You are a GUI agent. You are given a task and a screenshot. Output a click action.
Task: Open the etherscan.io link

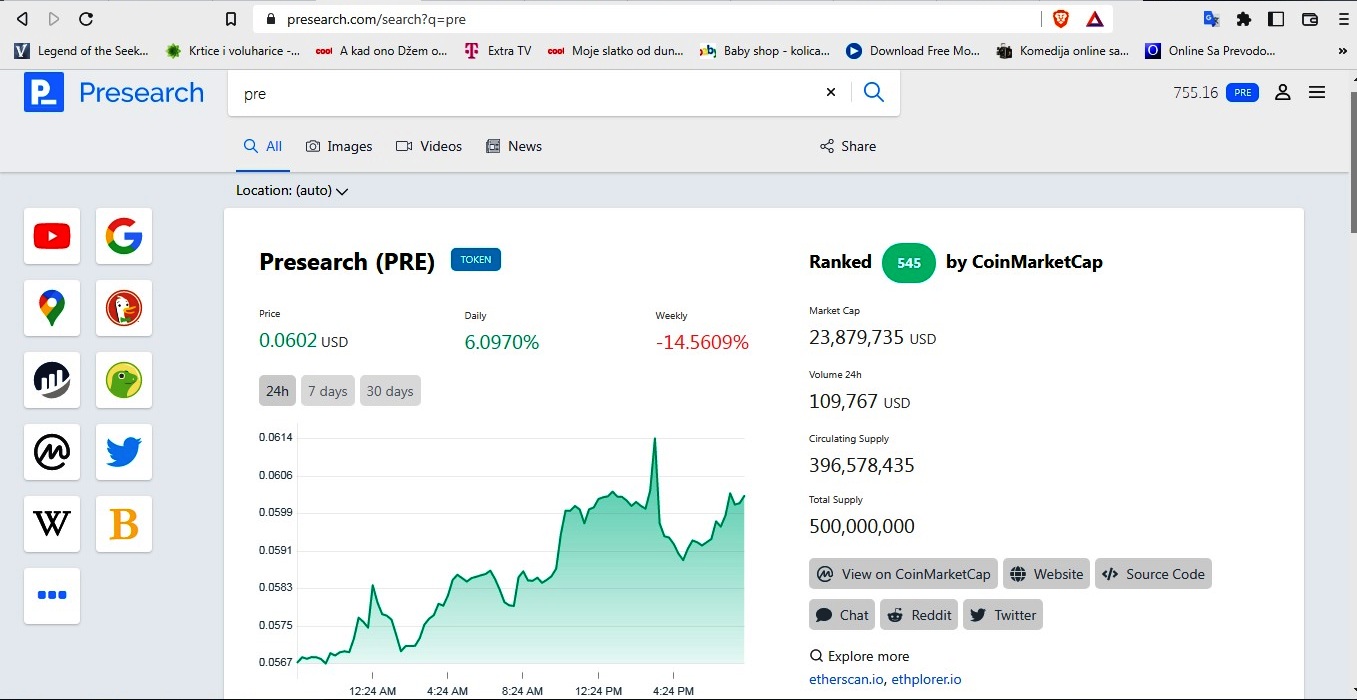[x=846, y=679]
